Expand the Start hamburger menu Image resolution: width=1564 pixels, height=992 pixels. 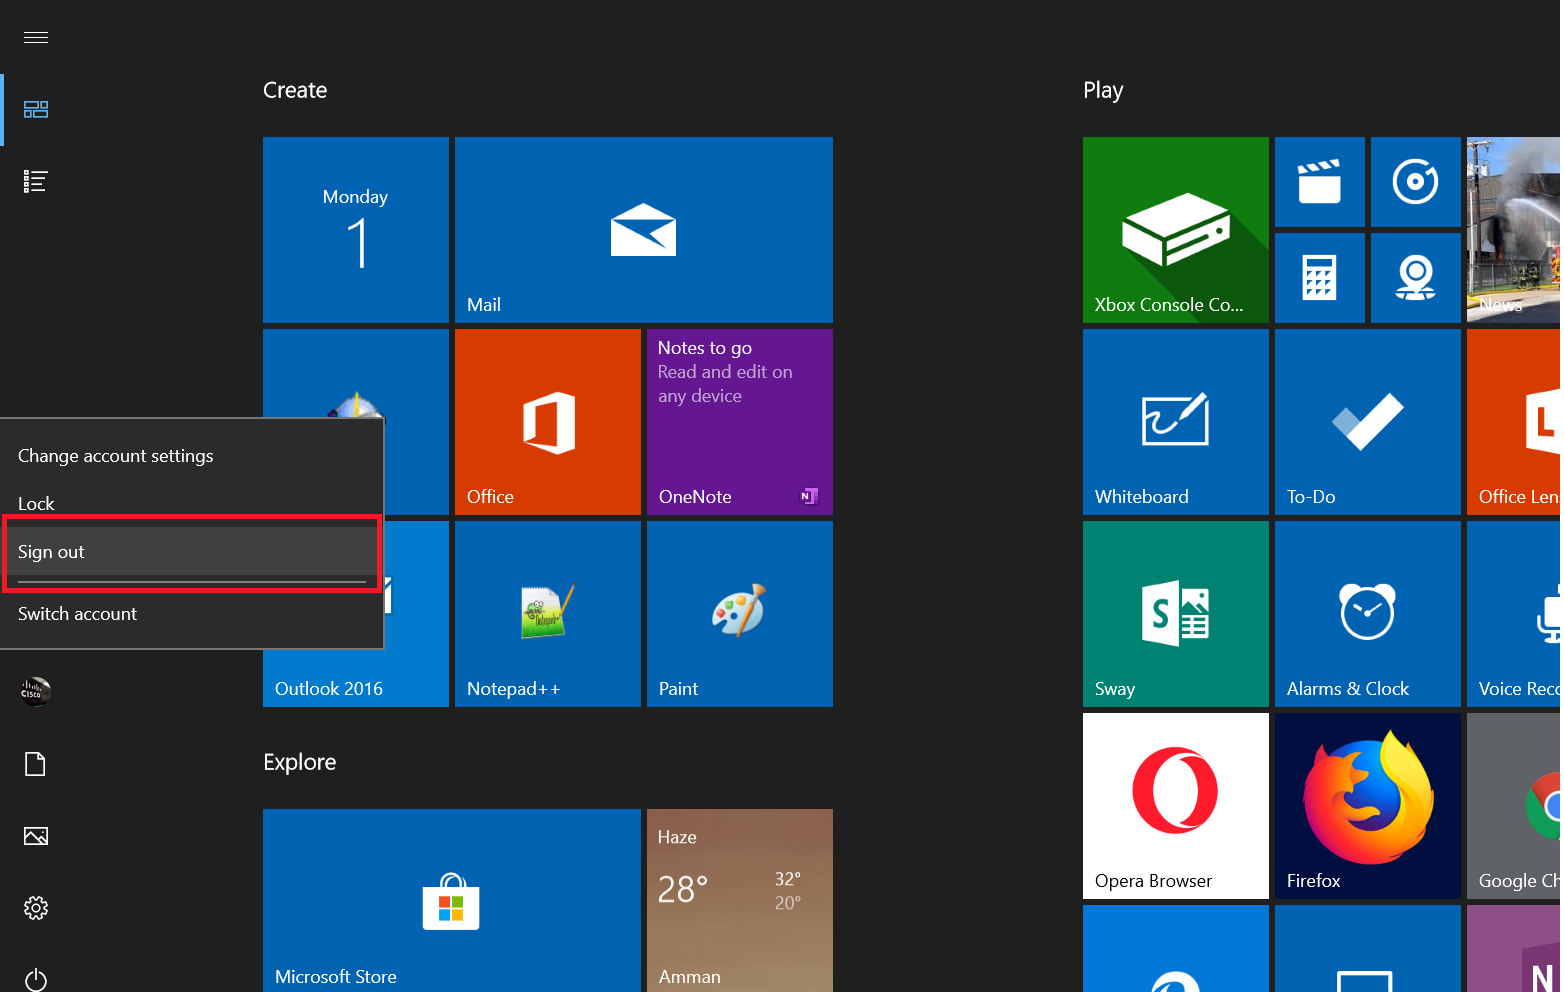(36, 37)
